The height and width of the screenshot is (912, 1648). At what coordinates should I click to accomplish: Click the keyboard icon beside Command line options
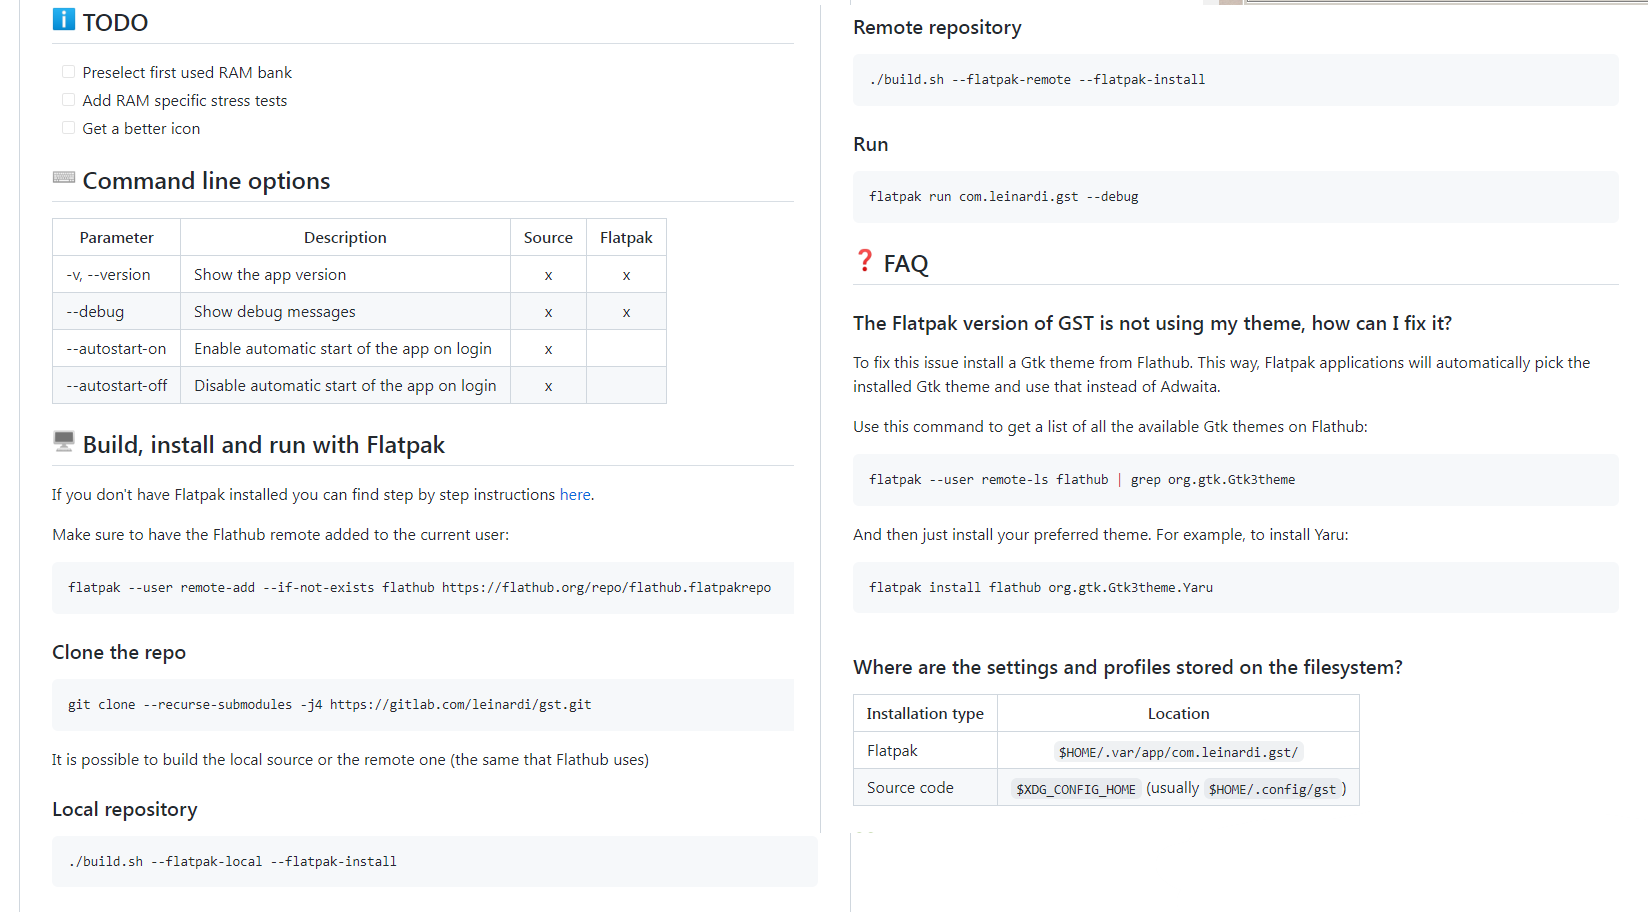pyautogui.click(x=64, y=177)
